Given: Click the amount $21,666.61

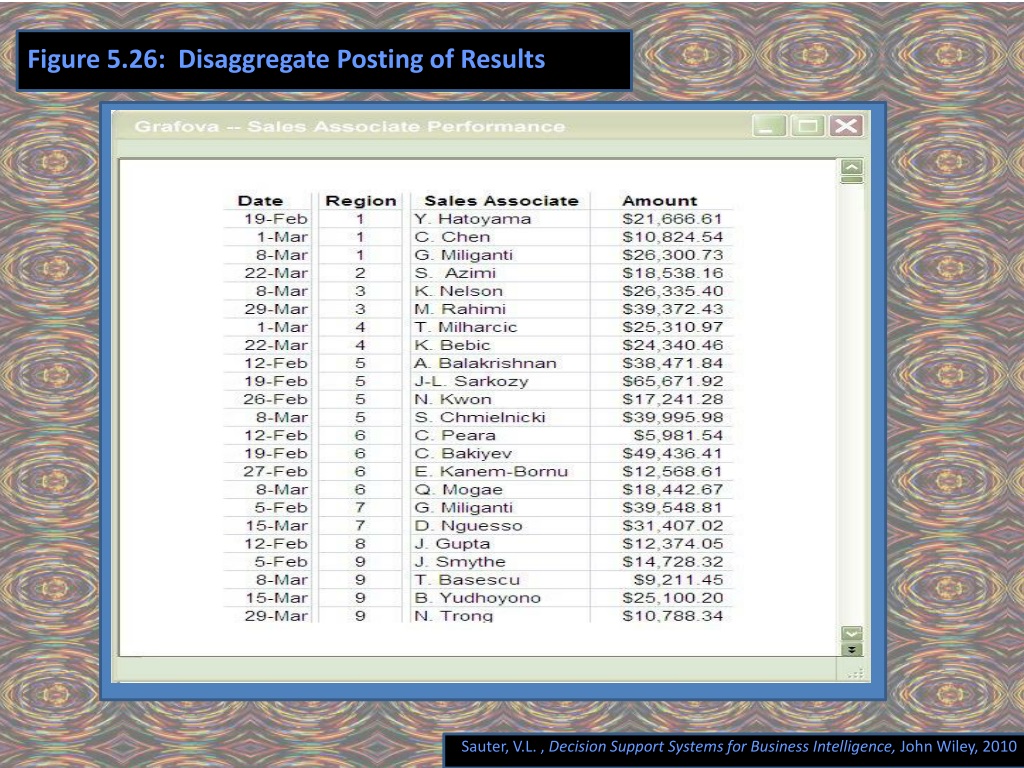Looking at the screenshot, I should [672, 219].
